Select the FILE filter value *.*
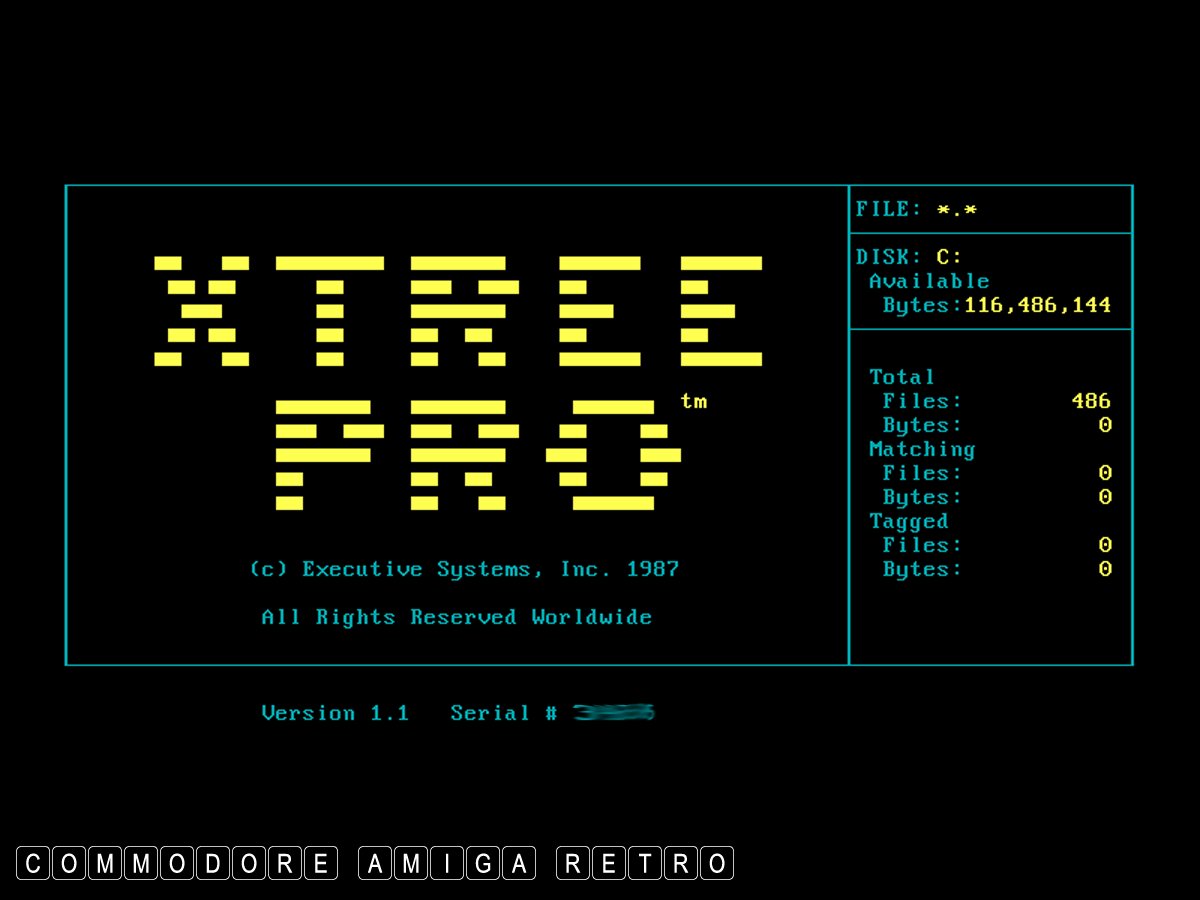The height and width of the screenshot is (900, 1200). (957, 210)
